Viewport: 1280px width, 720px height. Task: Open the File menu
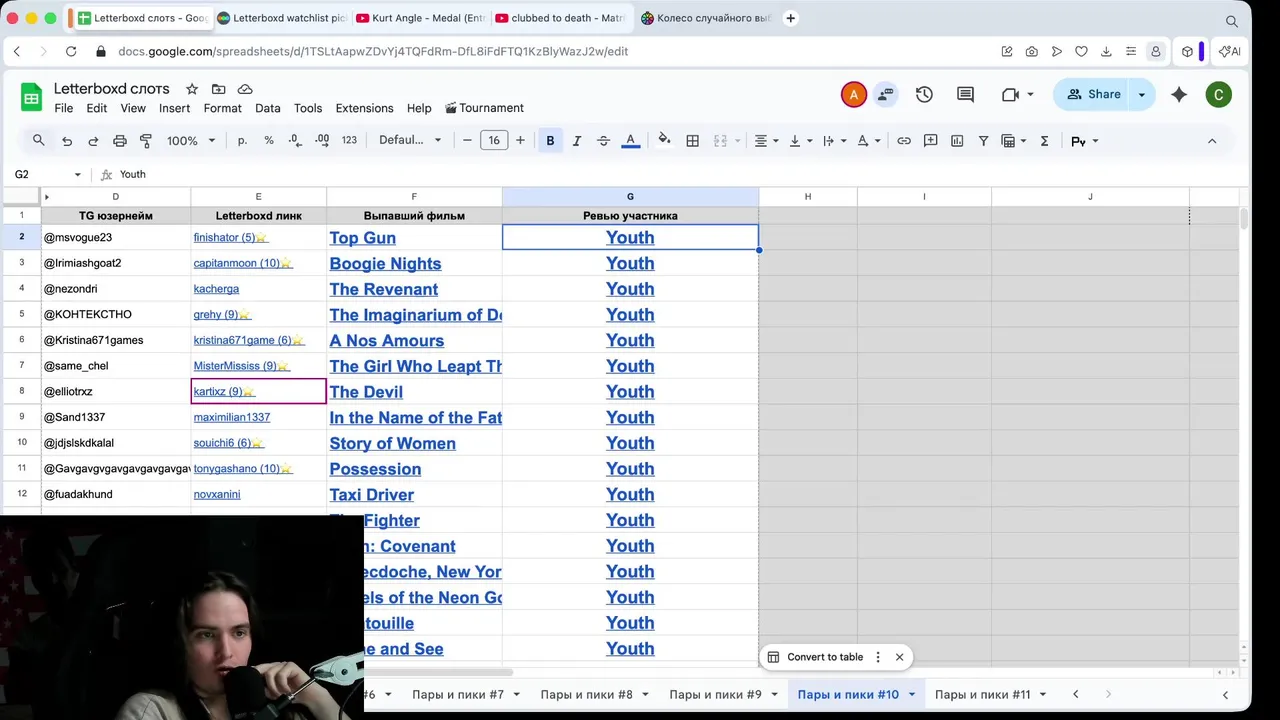[x=63, y=108]
